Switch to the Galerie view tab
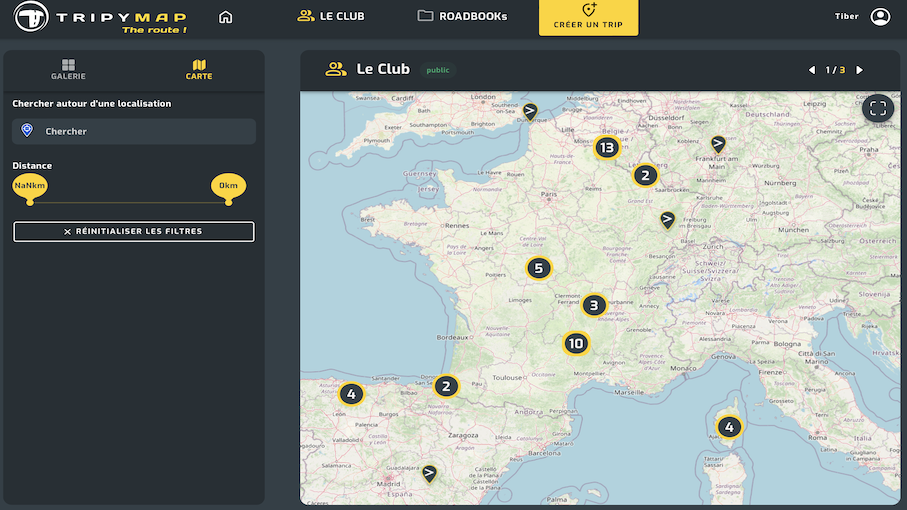 tap(68, 70)
